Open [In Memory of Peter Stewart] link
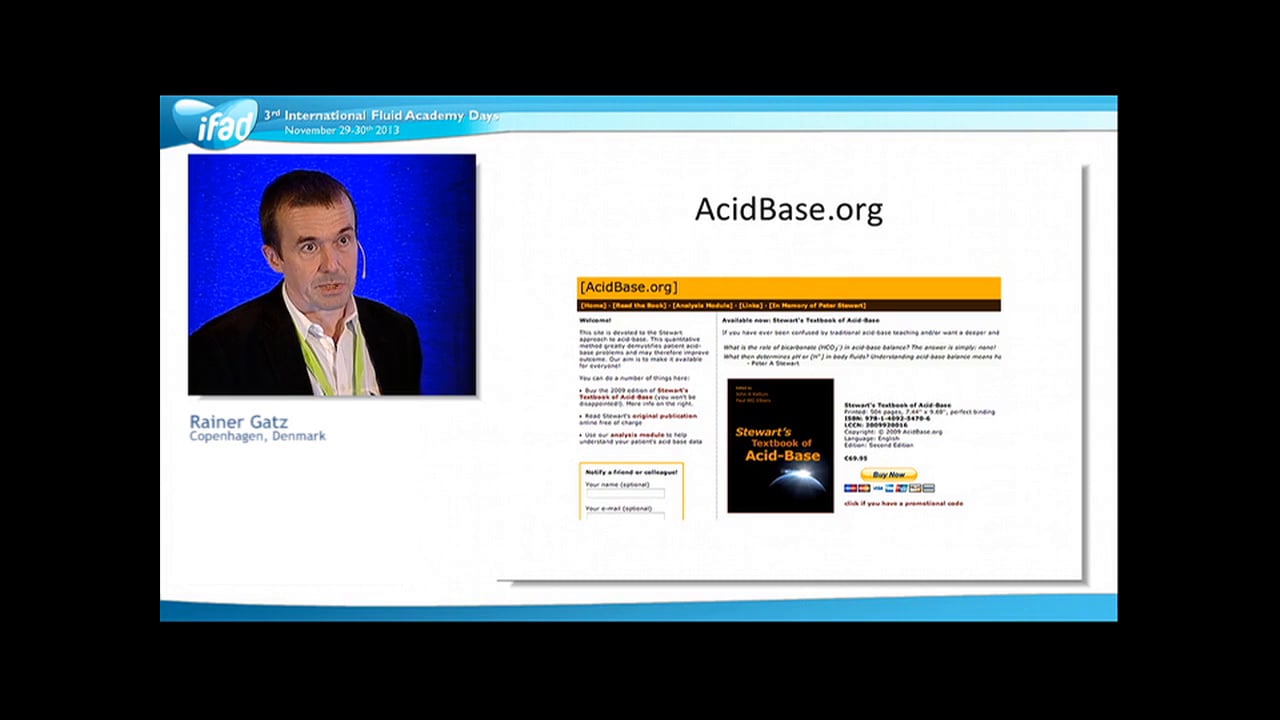 click(x=818, y=305)
